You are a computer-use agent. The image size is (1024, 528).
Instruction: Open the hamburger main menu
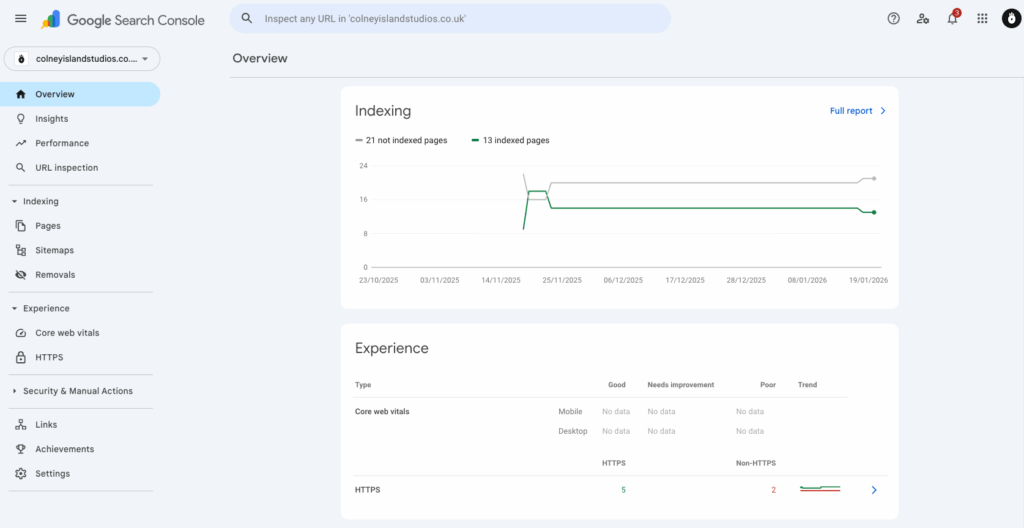(x=21, y=19)
